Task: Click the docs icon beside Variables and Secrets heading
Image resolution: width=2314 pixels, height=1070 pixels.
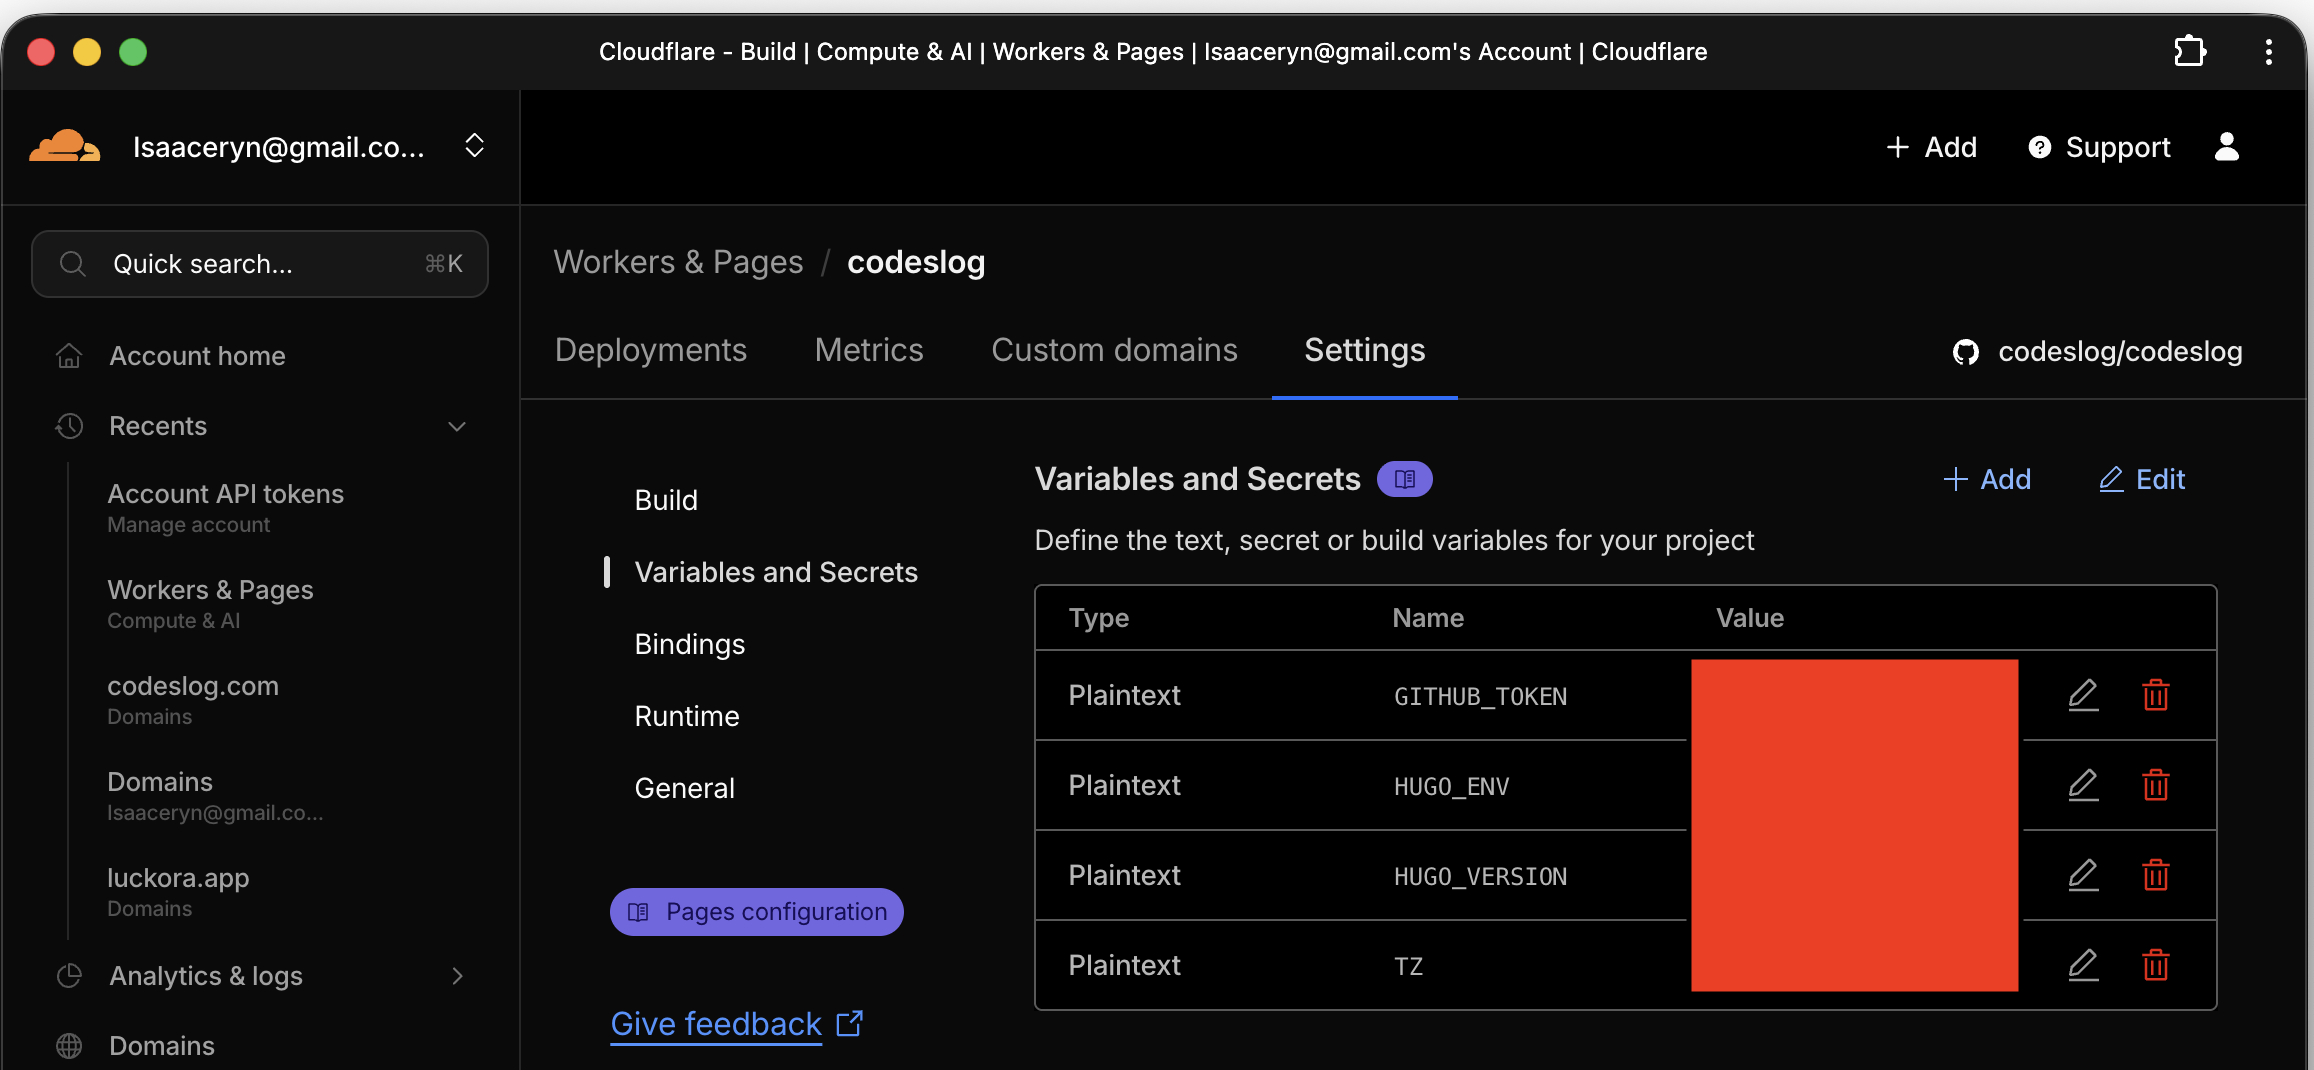Action: coord(1404,479)
